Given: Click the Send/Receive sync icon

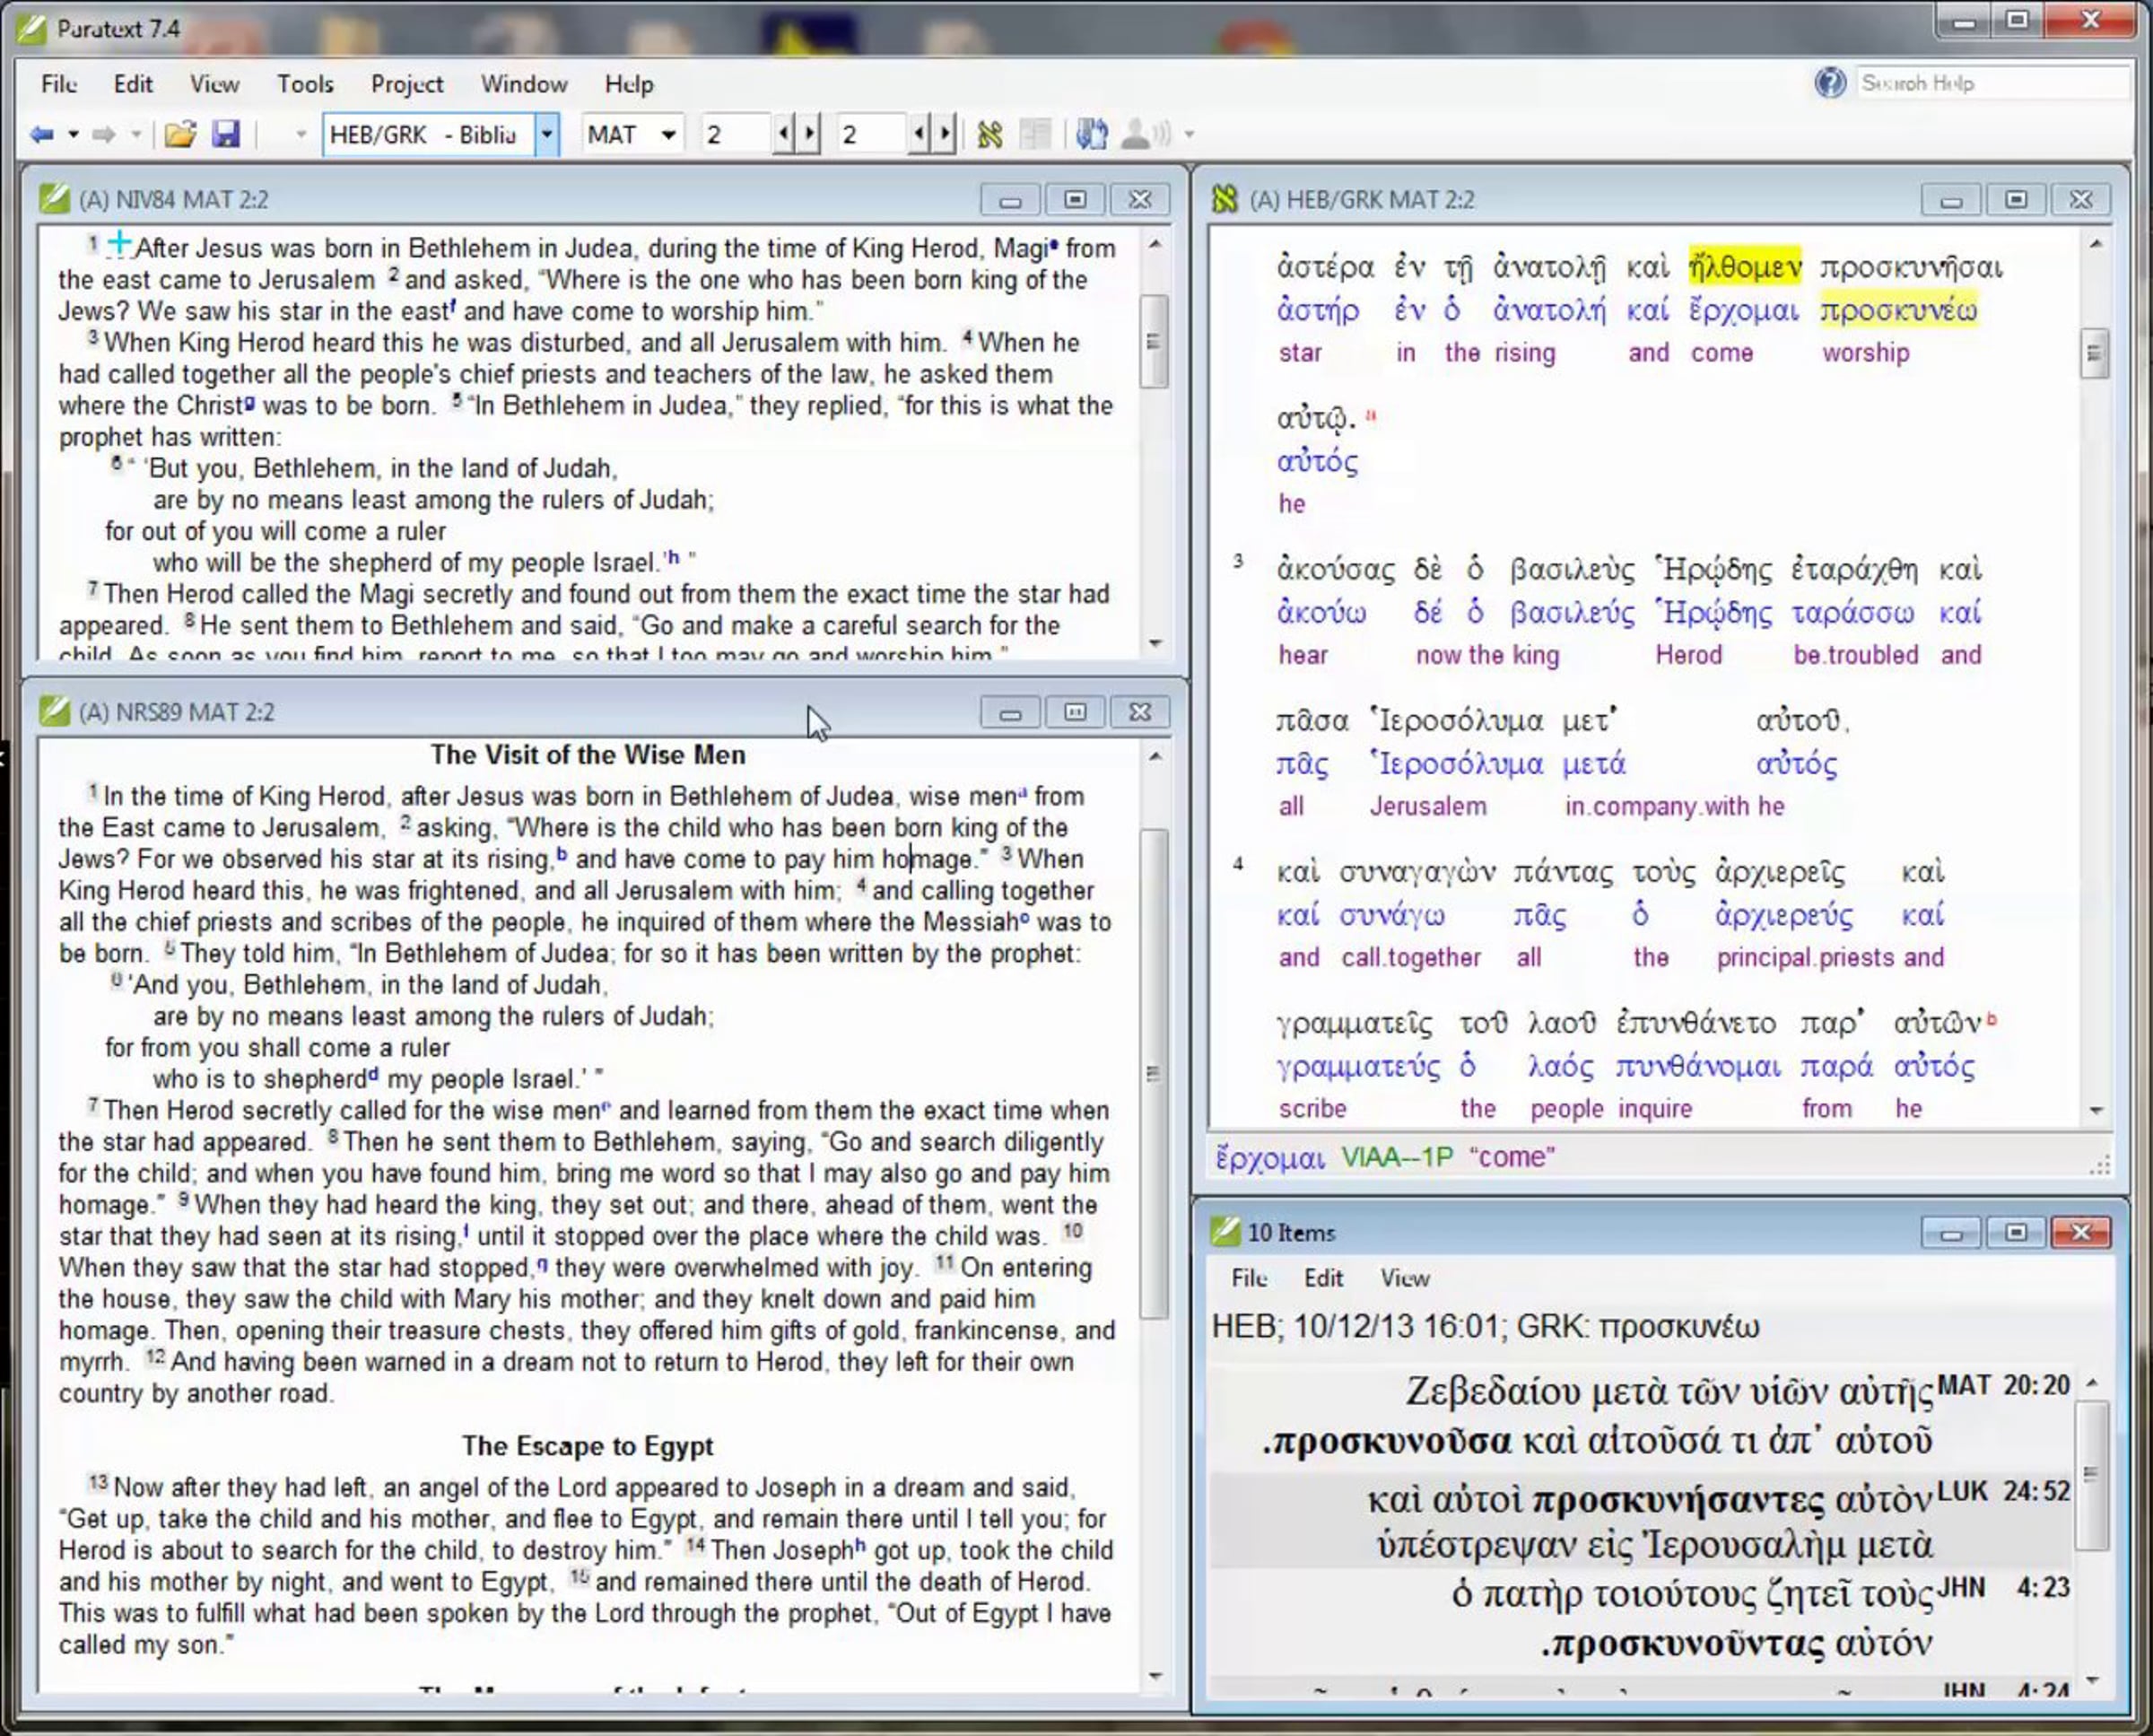Looking at the screenshot, I should 1091,134.
